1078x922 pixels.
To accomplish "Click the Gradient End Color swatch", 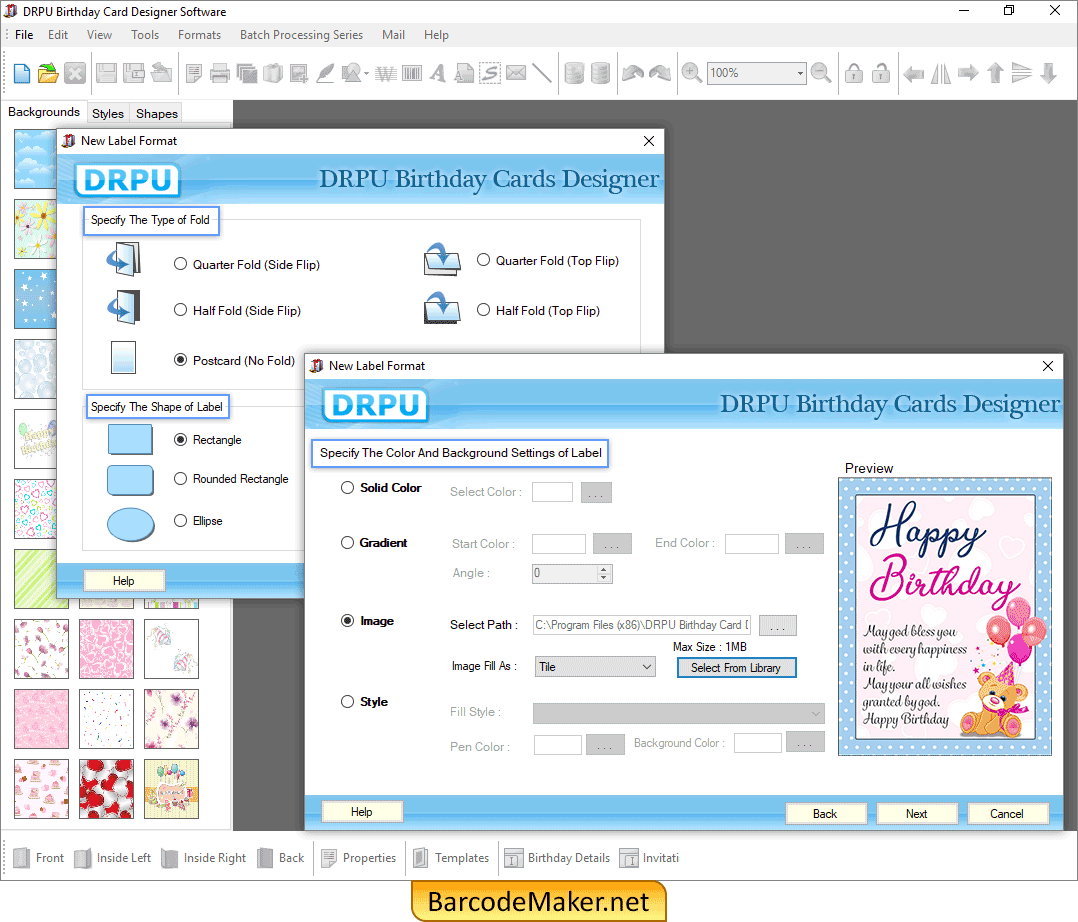I will 751,544.
